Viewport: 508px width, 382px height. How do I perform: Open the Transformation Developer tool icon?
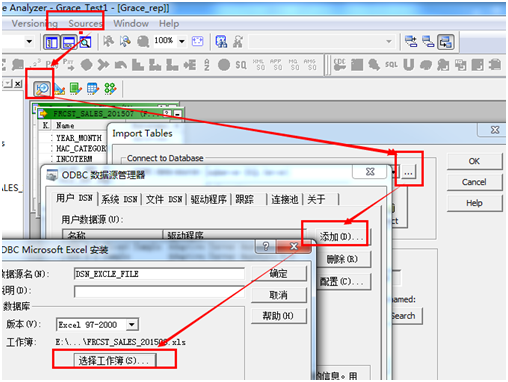coord(76,89)
